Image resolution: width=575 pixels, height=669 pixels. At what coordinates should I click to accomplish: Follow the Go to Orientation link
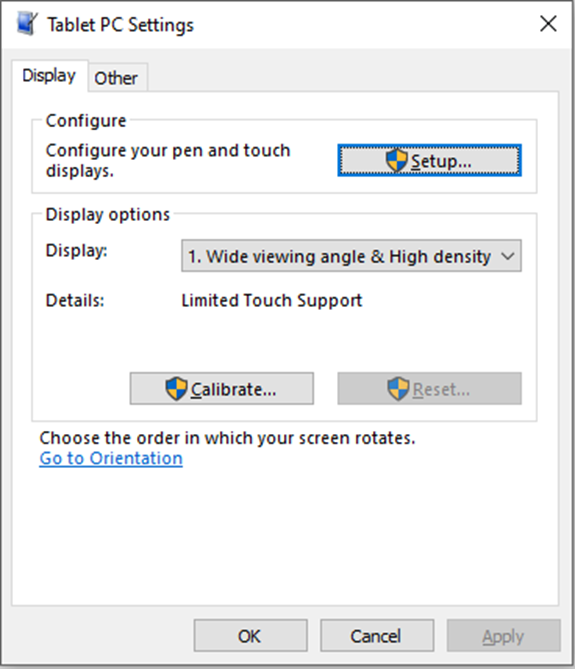[x=111, y=459]
